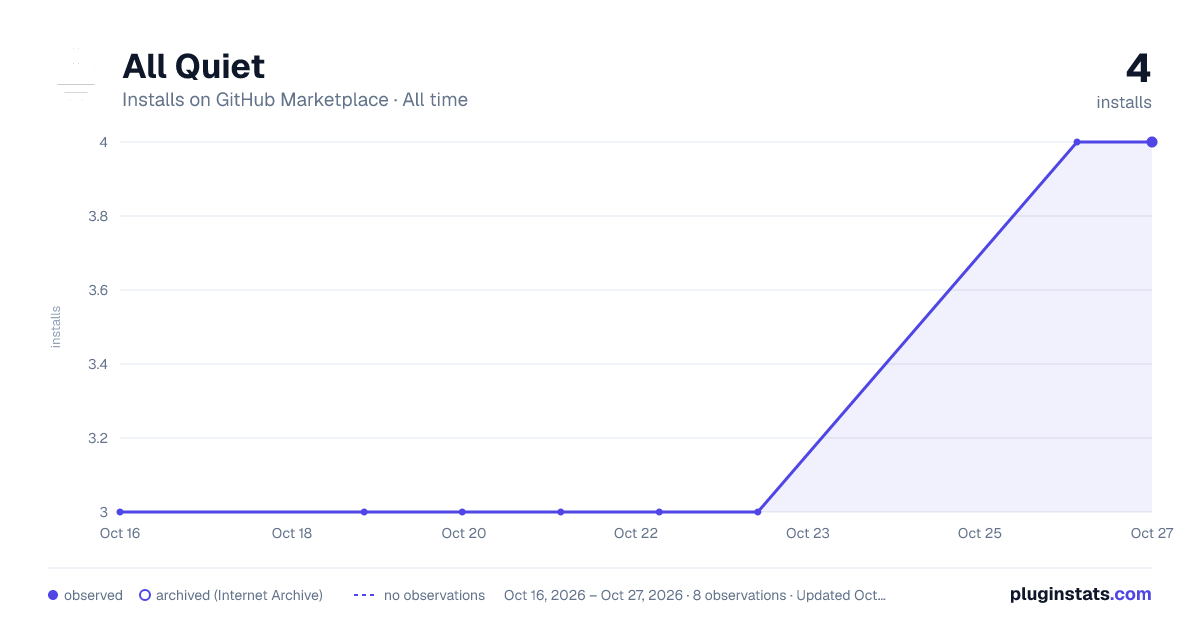Viewport: 1200px width, 630px height.
Task: Select the data point just before Oct 19
Action: [364, 512]
